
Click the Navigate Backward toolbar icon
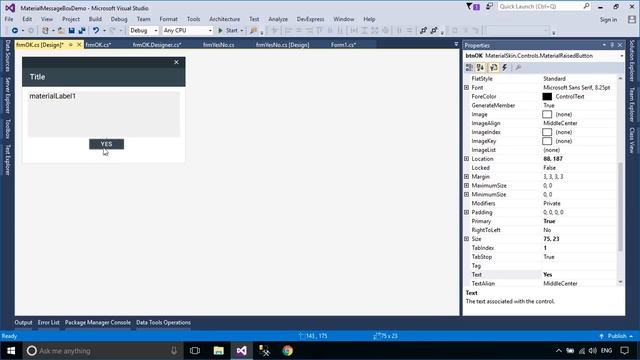(x=15, y=31)
